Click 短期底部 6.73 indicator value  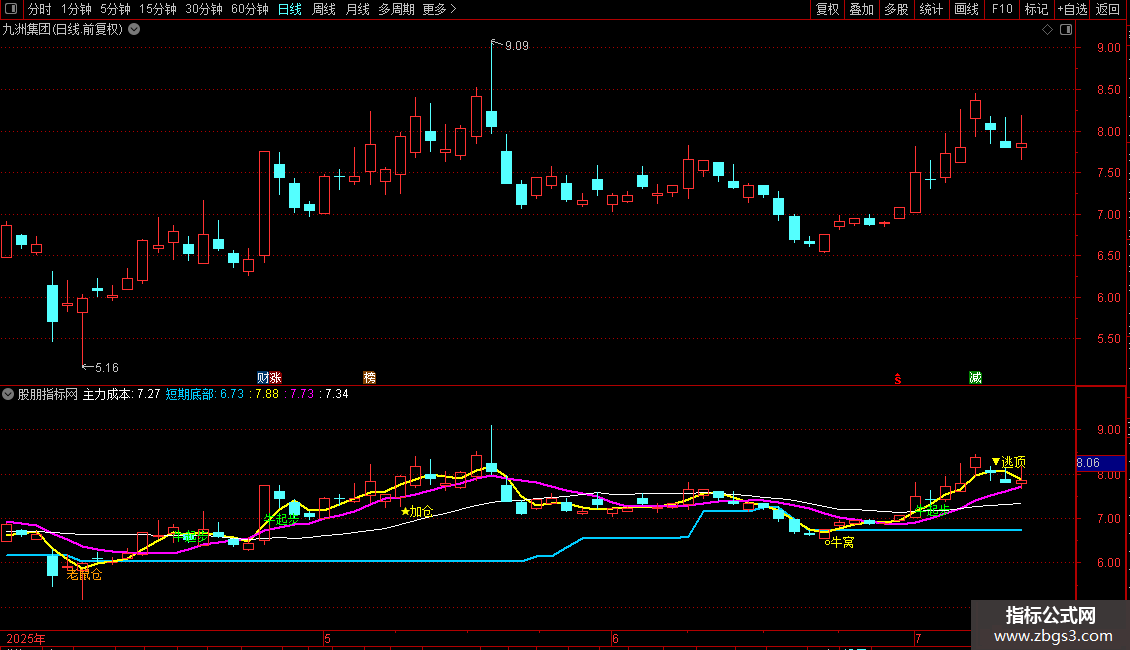pyautogui.click(x=205, y=394)
